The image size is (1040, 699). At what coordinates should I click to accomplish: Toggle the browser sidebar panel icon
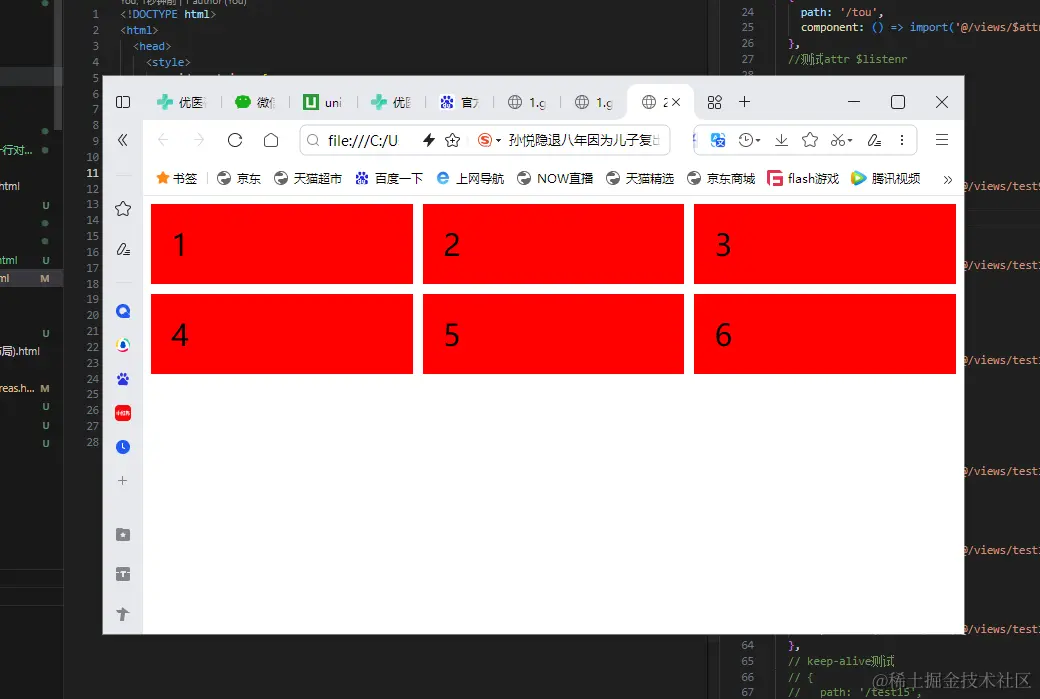click(123, 102)
